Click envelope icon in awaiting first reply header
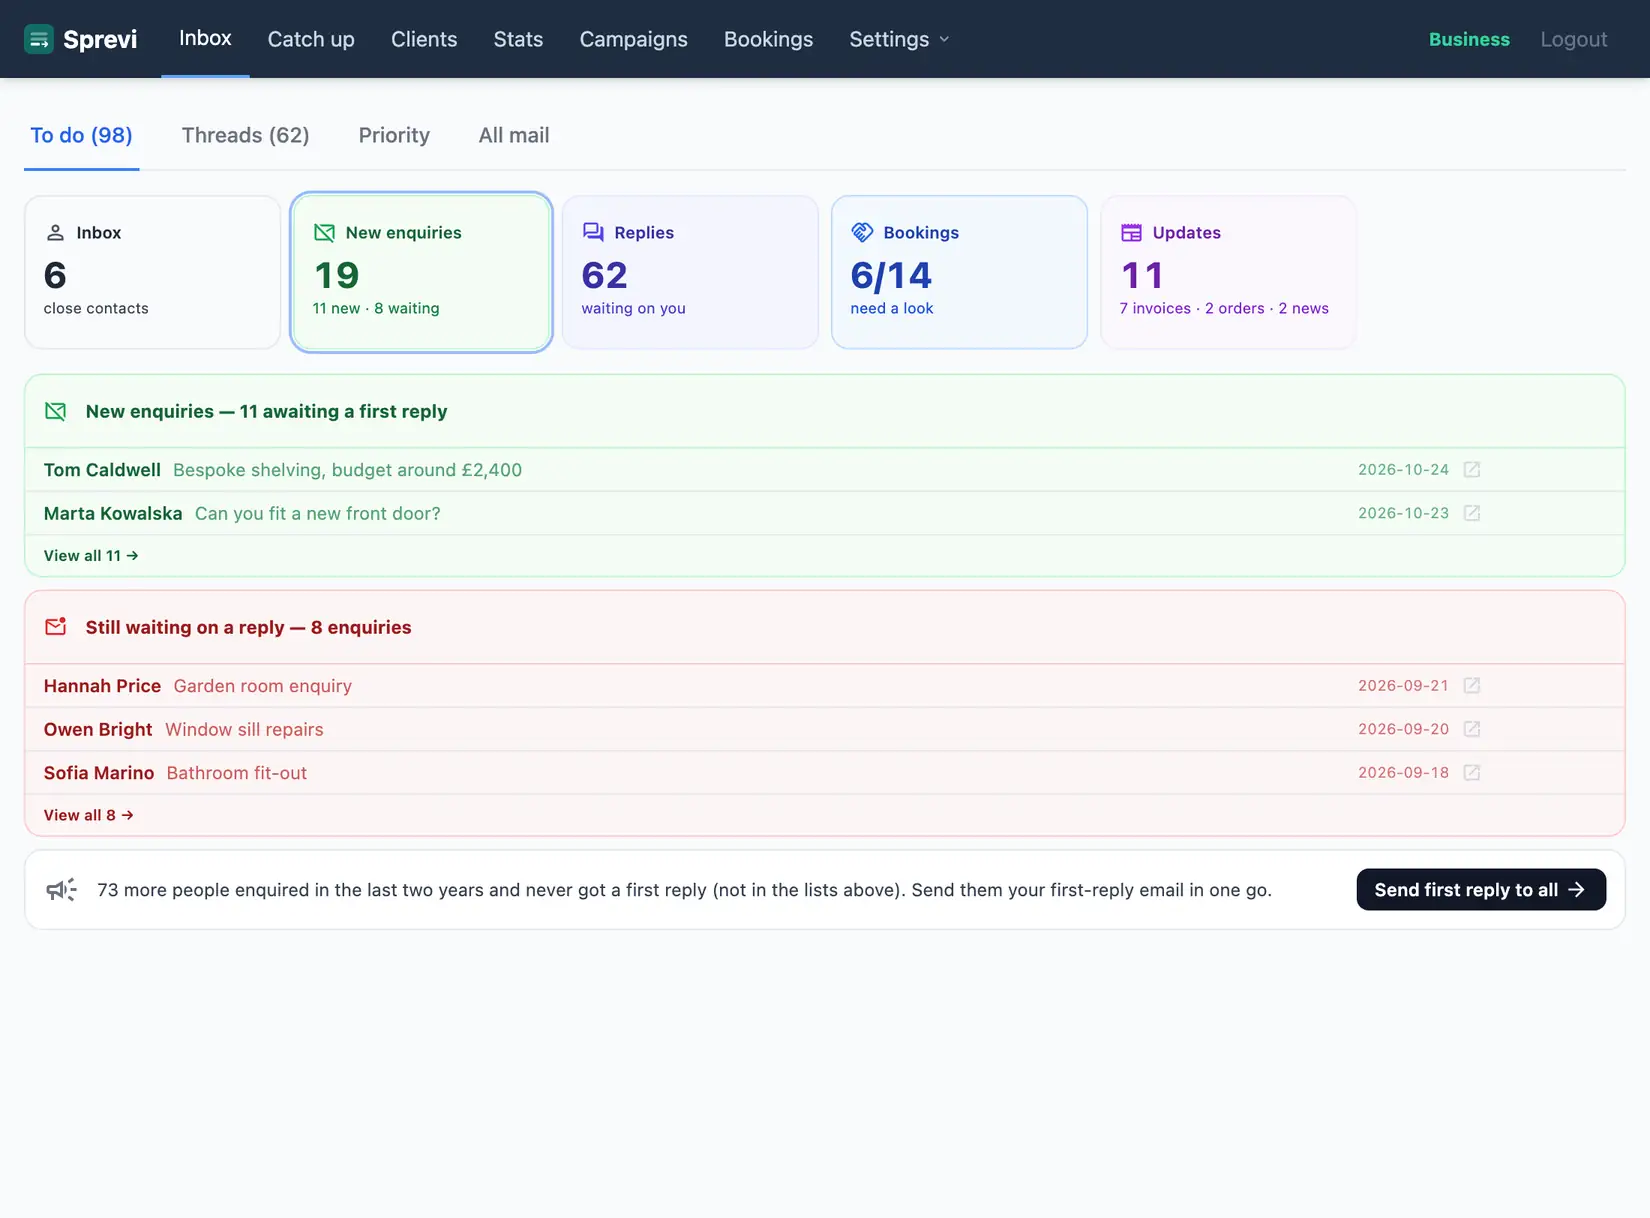The image size is (1650, 1218). [56, 411]
